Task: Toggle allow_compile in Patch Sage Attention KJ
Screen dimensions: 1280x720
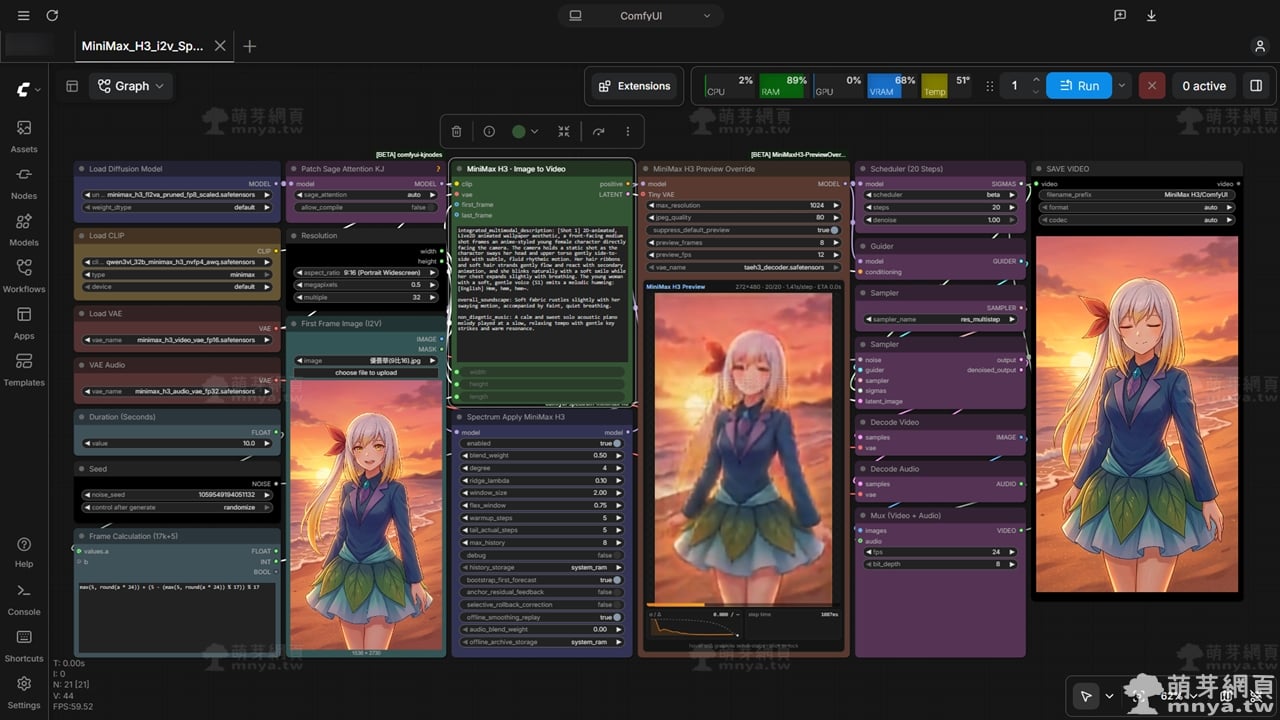Action: [365, 207]
